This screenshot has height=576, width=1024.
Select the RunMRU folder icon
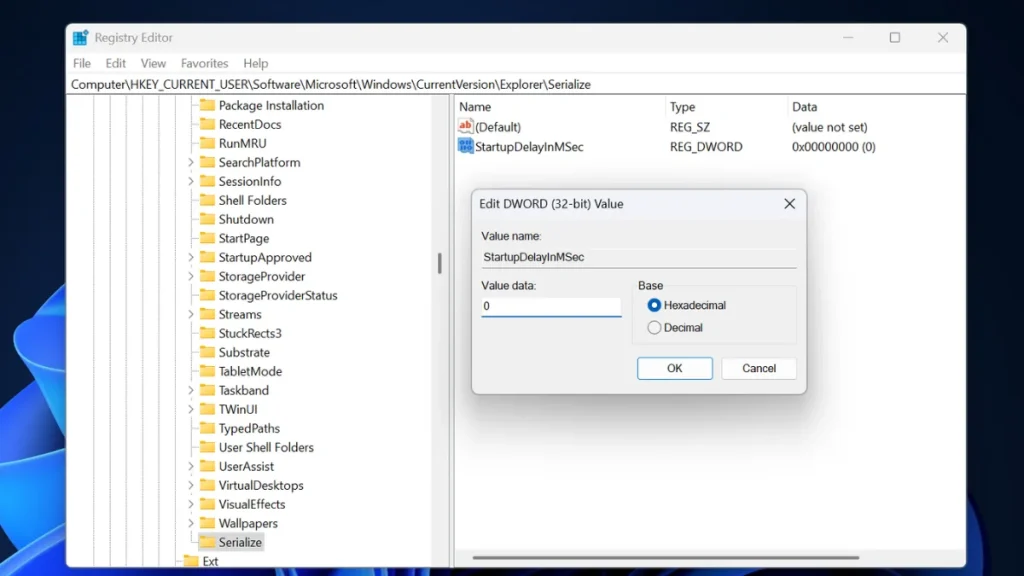(x=207, y=143)
